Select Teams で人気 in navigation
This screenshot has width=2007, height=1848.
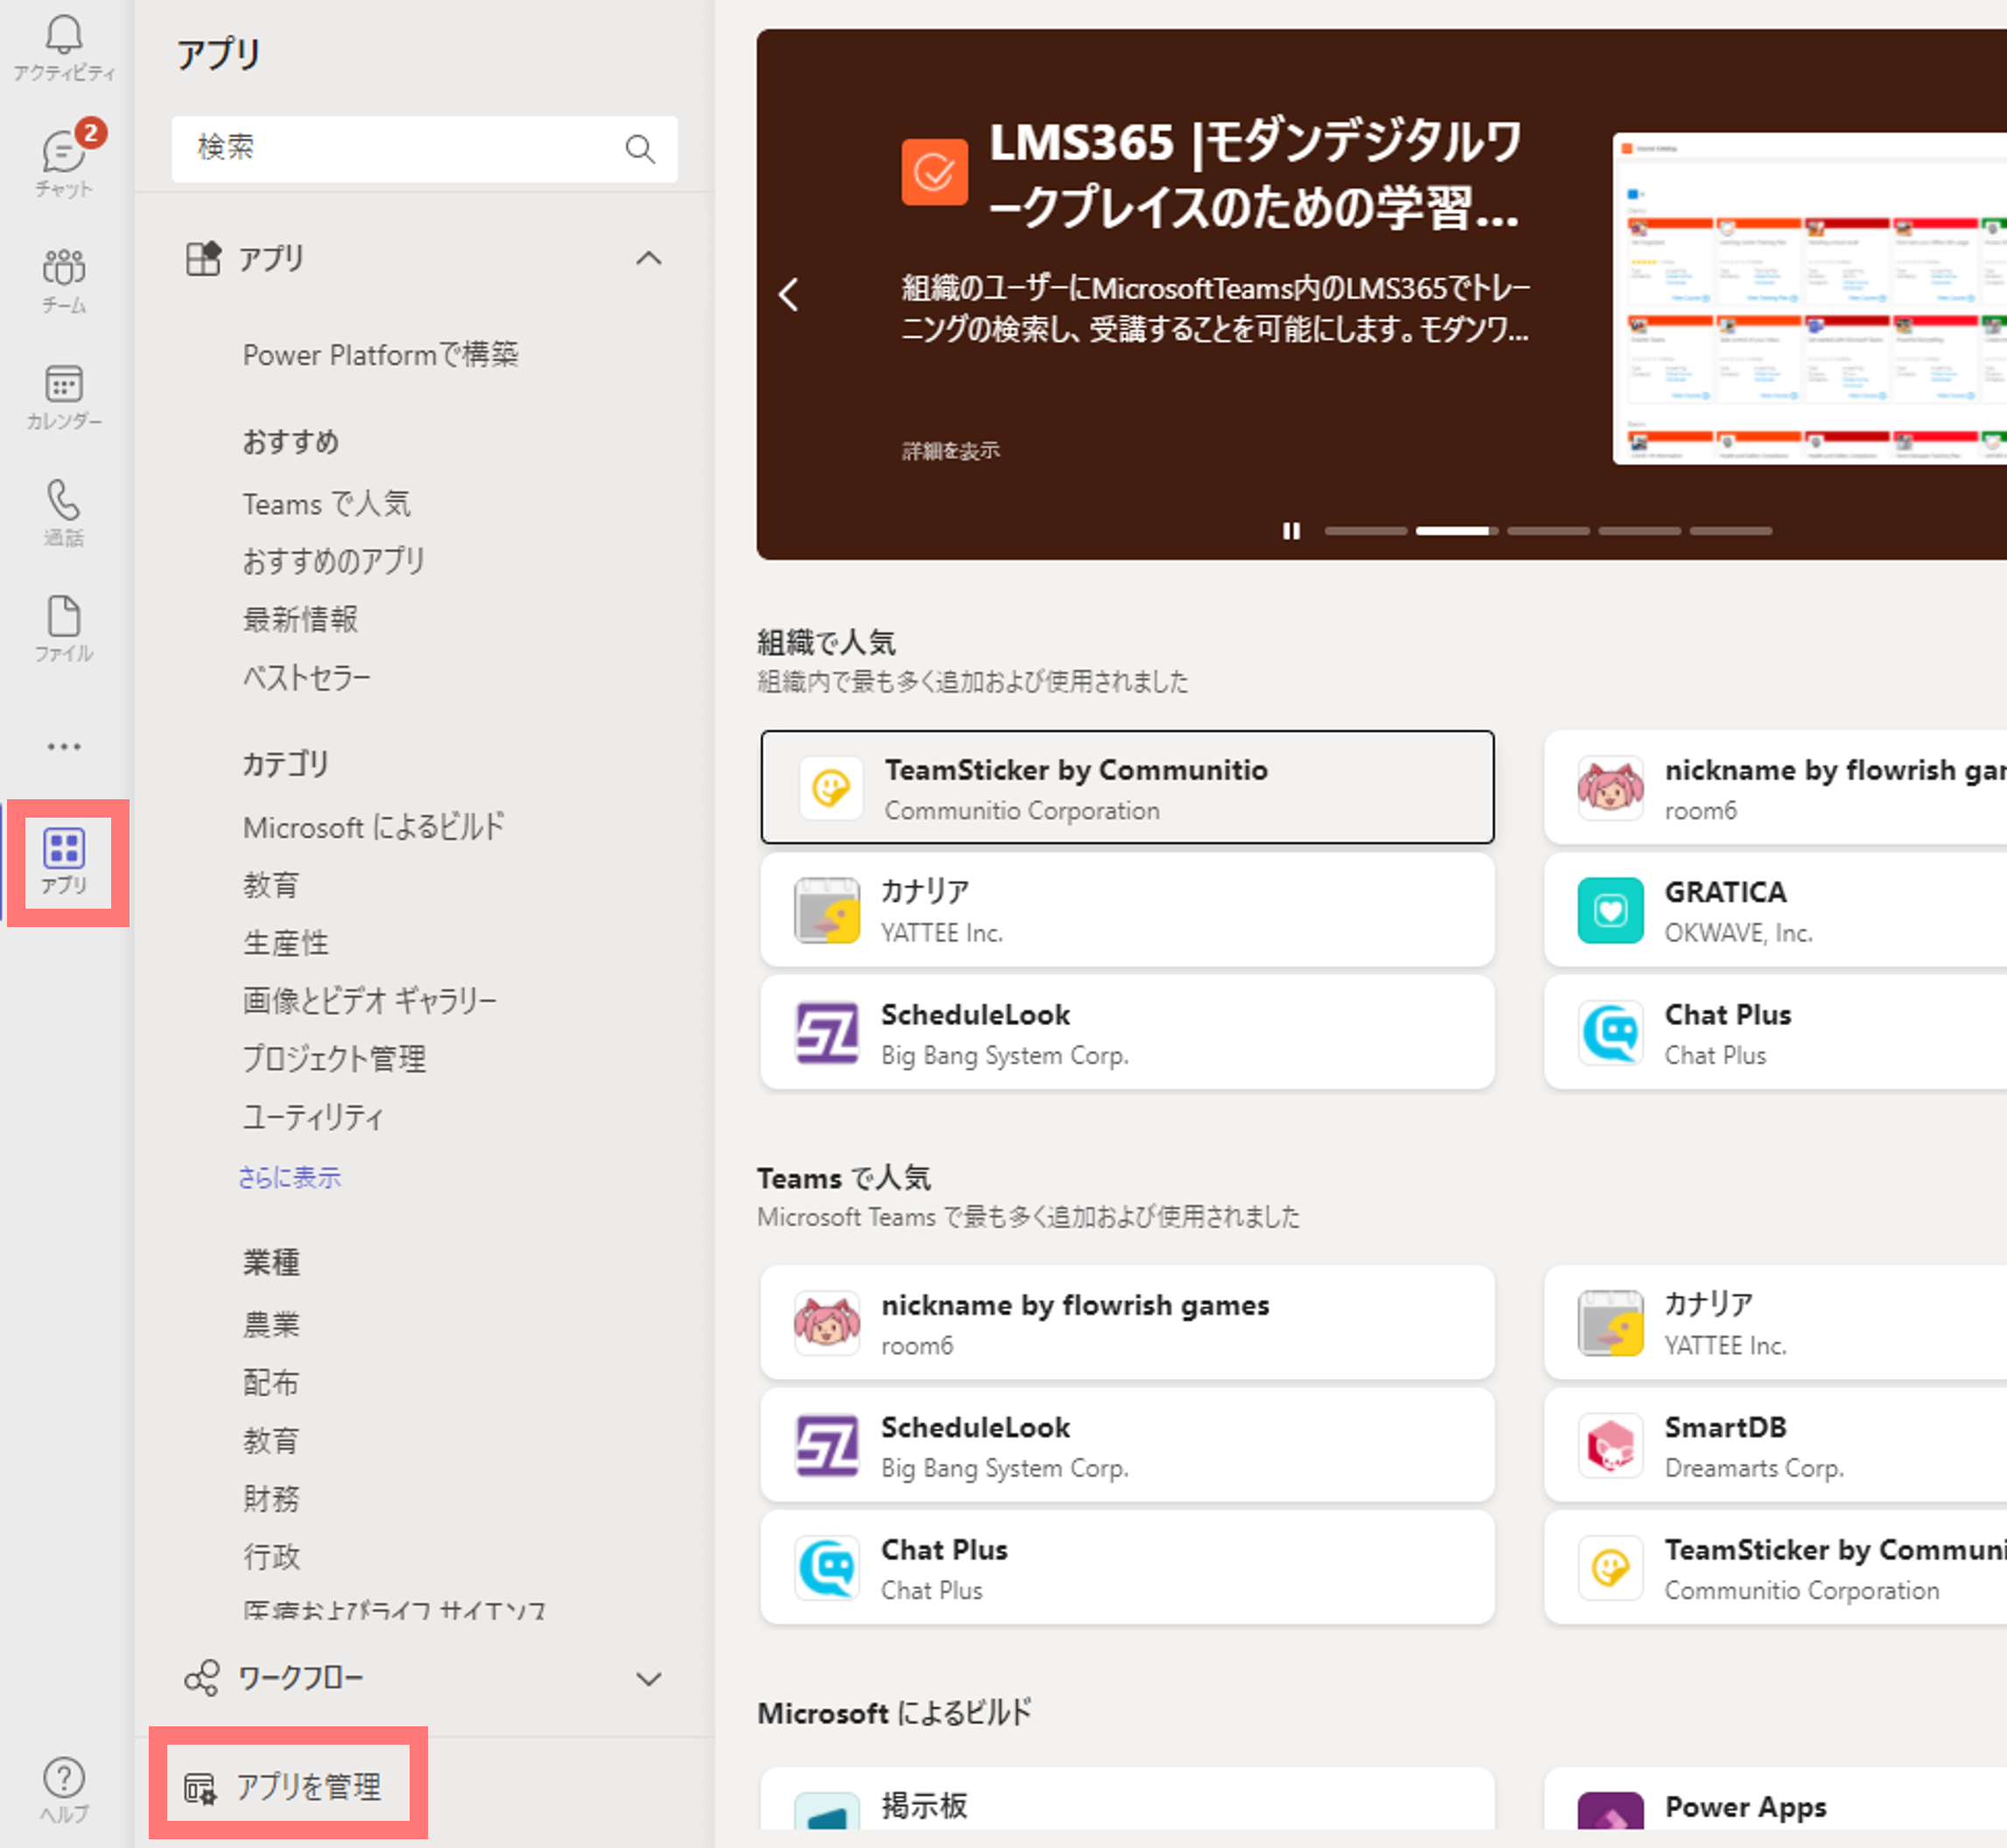pyautogui.click(x=327, y=503)
